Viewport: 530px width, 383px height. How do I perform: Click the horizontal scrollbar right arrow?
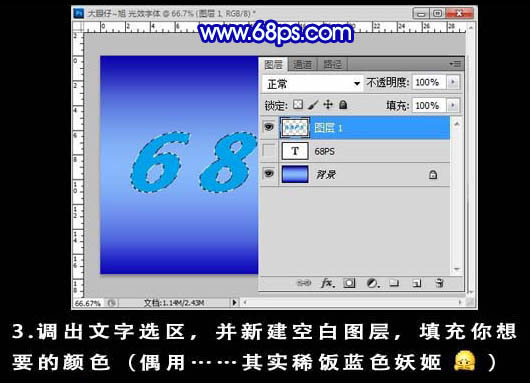click(460, 302)
